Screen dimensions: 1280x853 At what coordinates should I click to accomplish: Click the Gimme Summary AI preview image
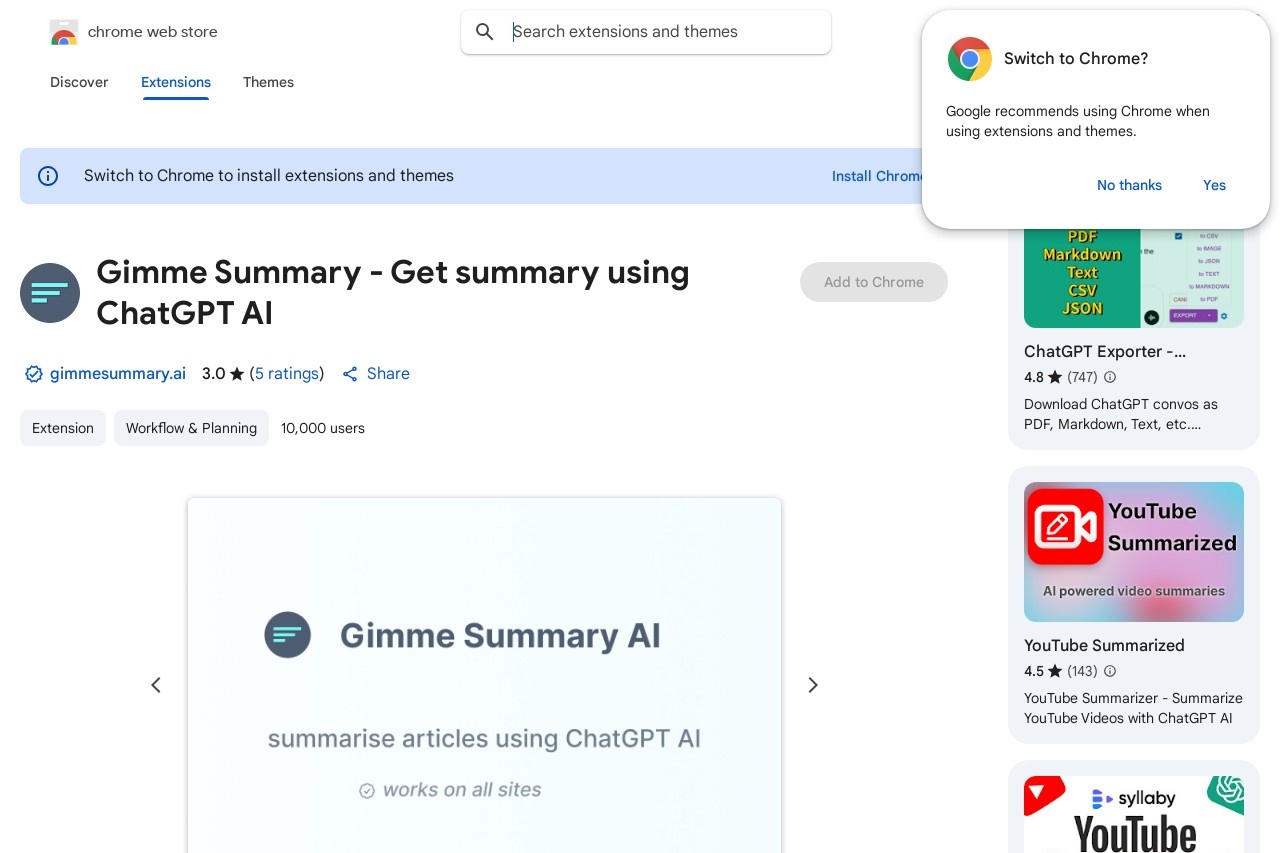click(484, 675)
